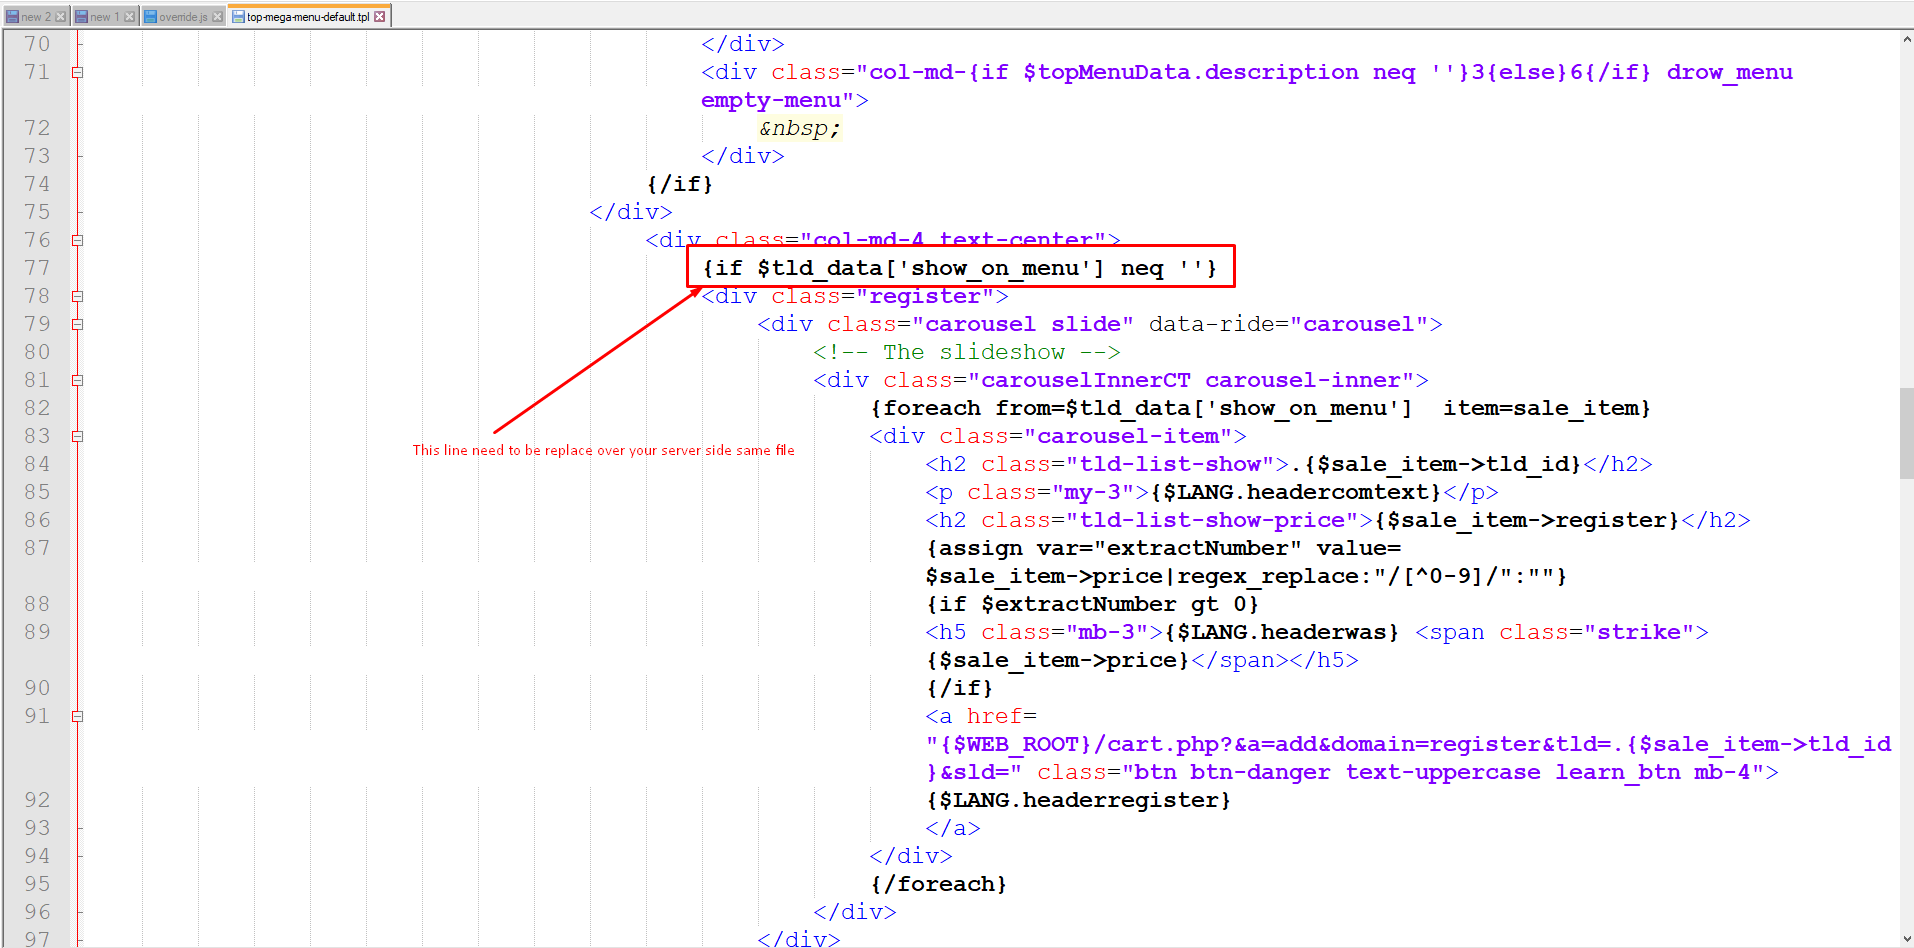Click line number 77 in the margin
This screenshot has height=948, width=1914.
click(37, 268)
